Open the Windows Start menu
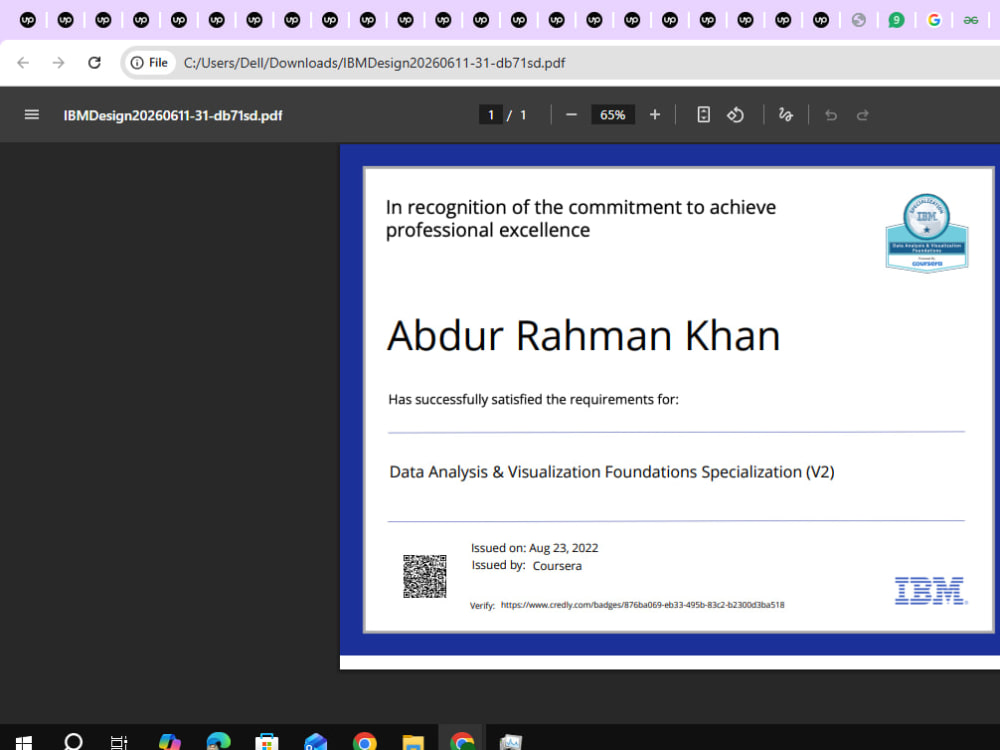The width and height of the screenshot is (1000, 750). tap(24, 742)
